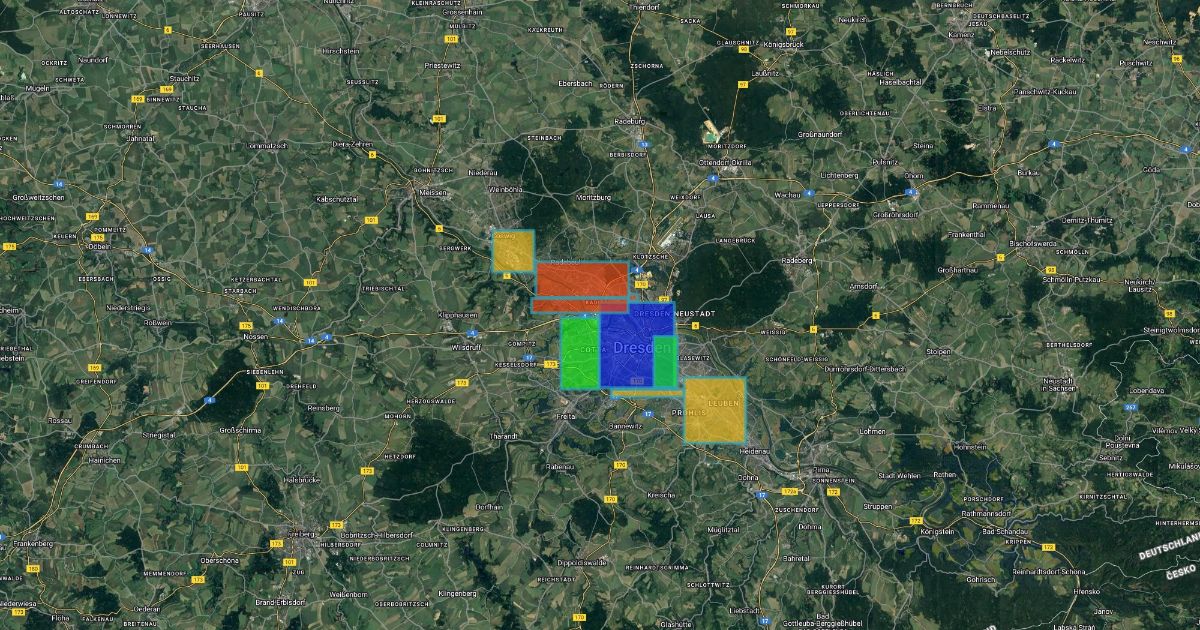Viewport: 1200px width, 630px height.
Task: Click the yellow Leuben overlay square
Action: [x=714, y=409]
